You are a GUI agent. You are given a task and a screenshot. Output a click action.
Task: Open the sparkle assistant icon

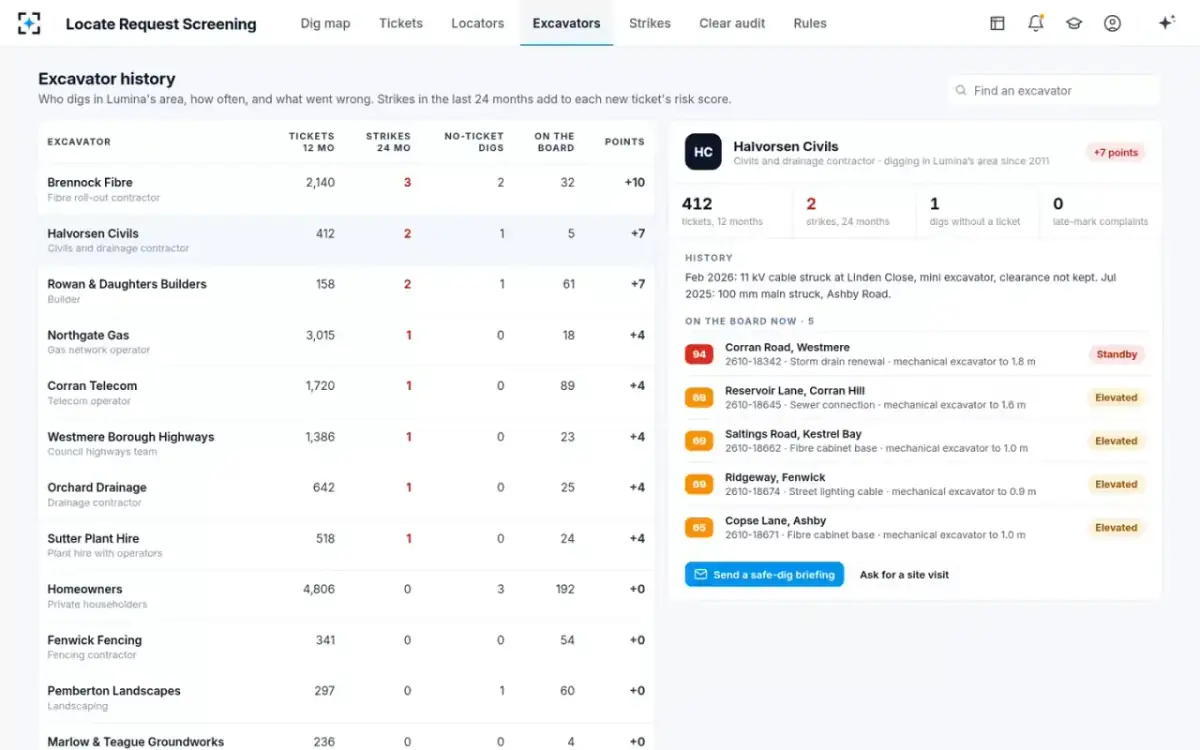pos(1166,23)
